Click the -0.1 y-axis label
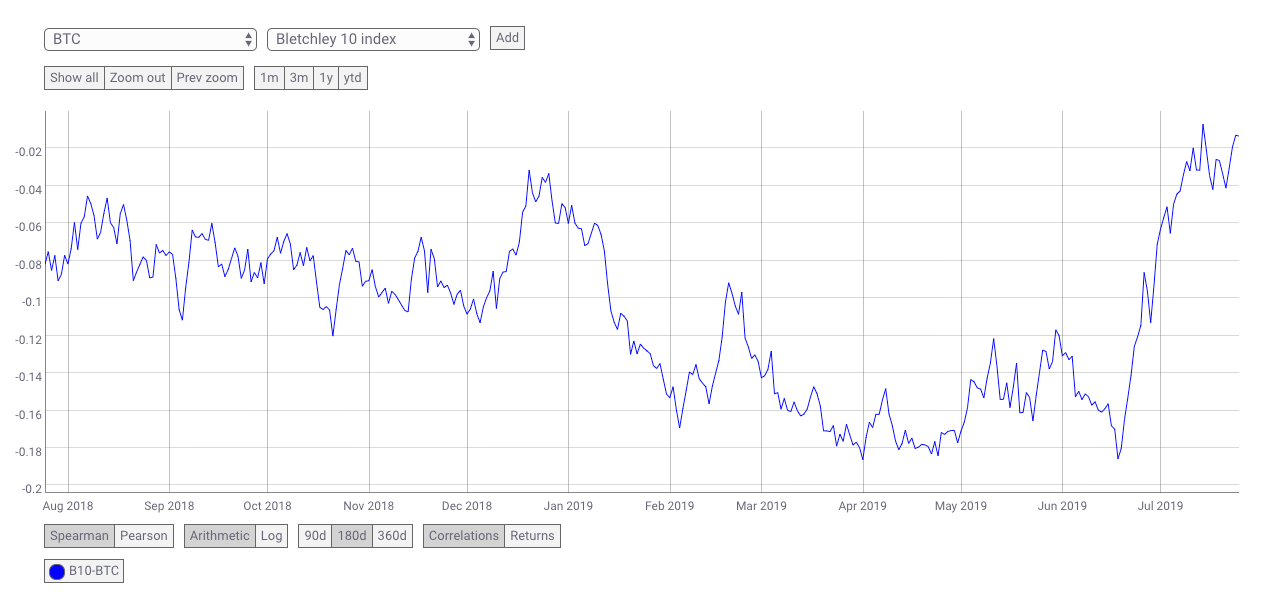The width and height of the screenshot is (1267, 592). point(31,301)
